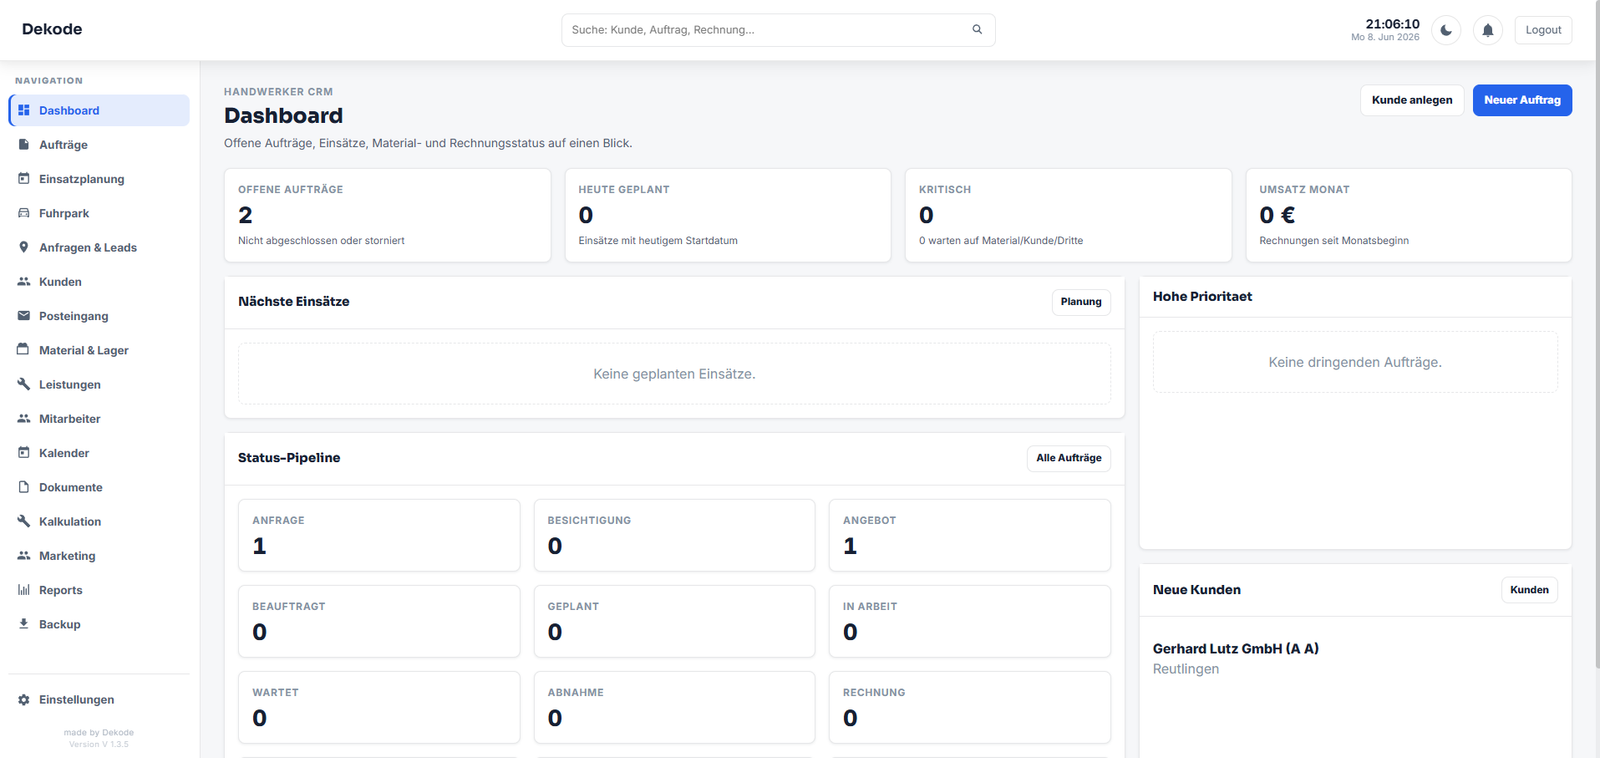Click the Dekode logo
Image resolution: width=1600 pixels, height=758 pixels.
pos(52,29)
